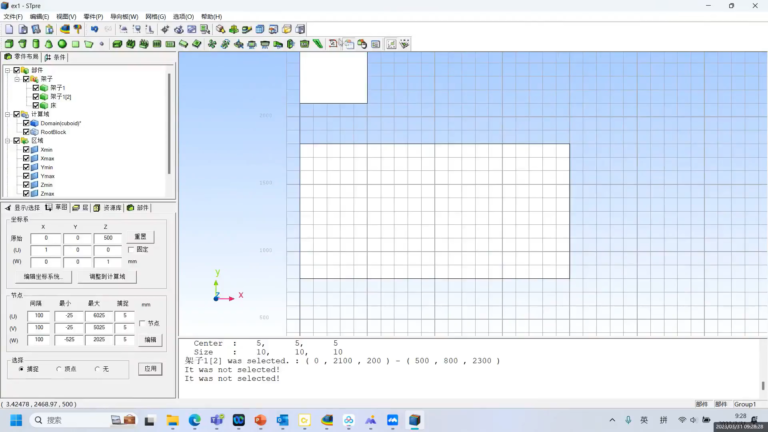Image resolution: width=768 pixels, height=432 pixels.
Task: Open the 网格(G) menu
Action: [x=156, y=17]
